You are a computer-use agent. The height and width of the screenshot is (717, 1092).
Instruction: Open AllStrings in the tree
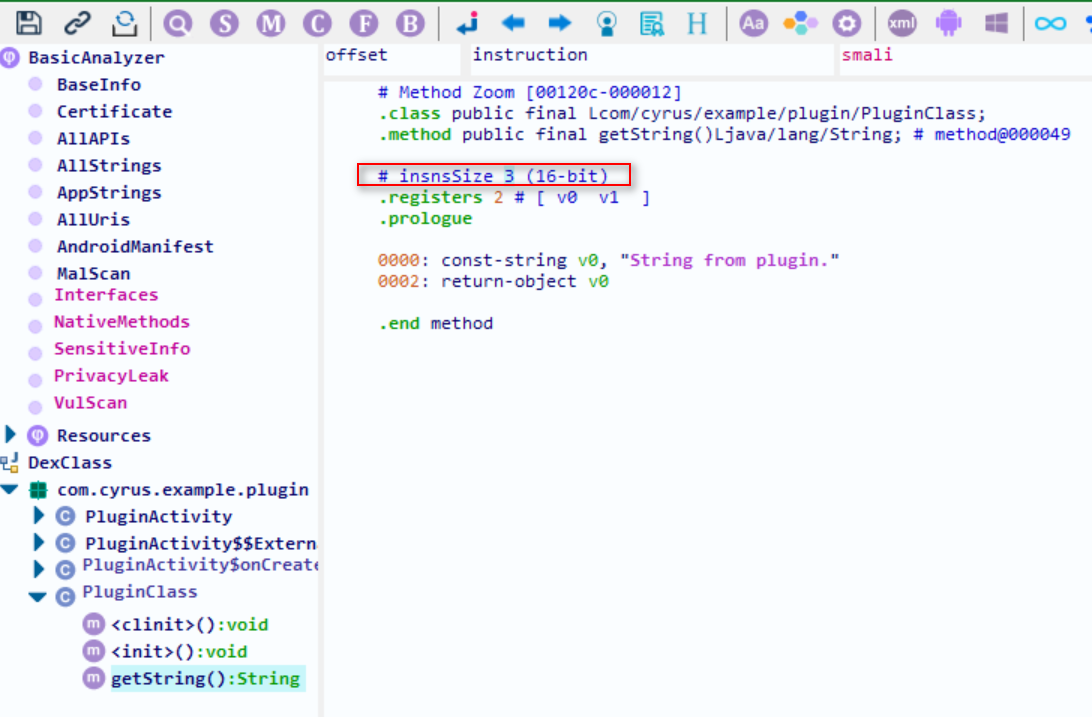click(x=109, y=166)
